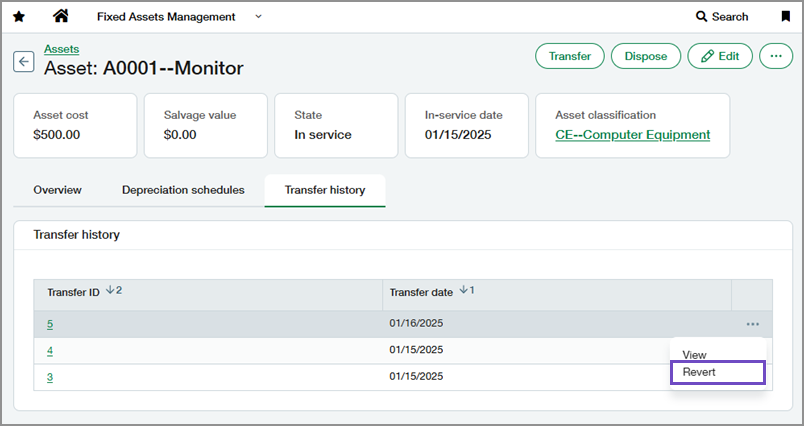Click the Dispose button

coord(646,56)
